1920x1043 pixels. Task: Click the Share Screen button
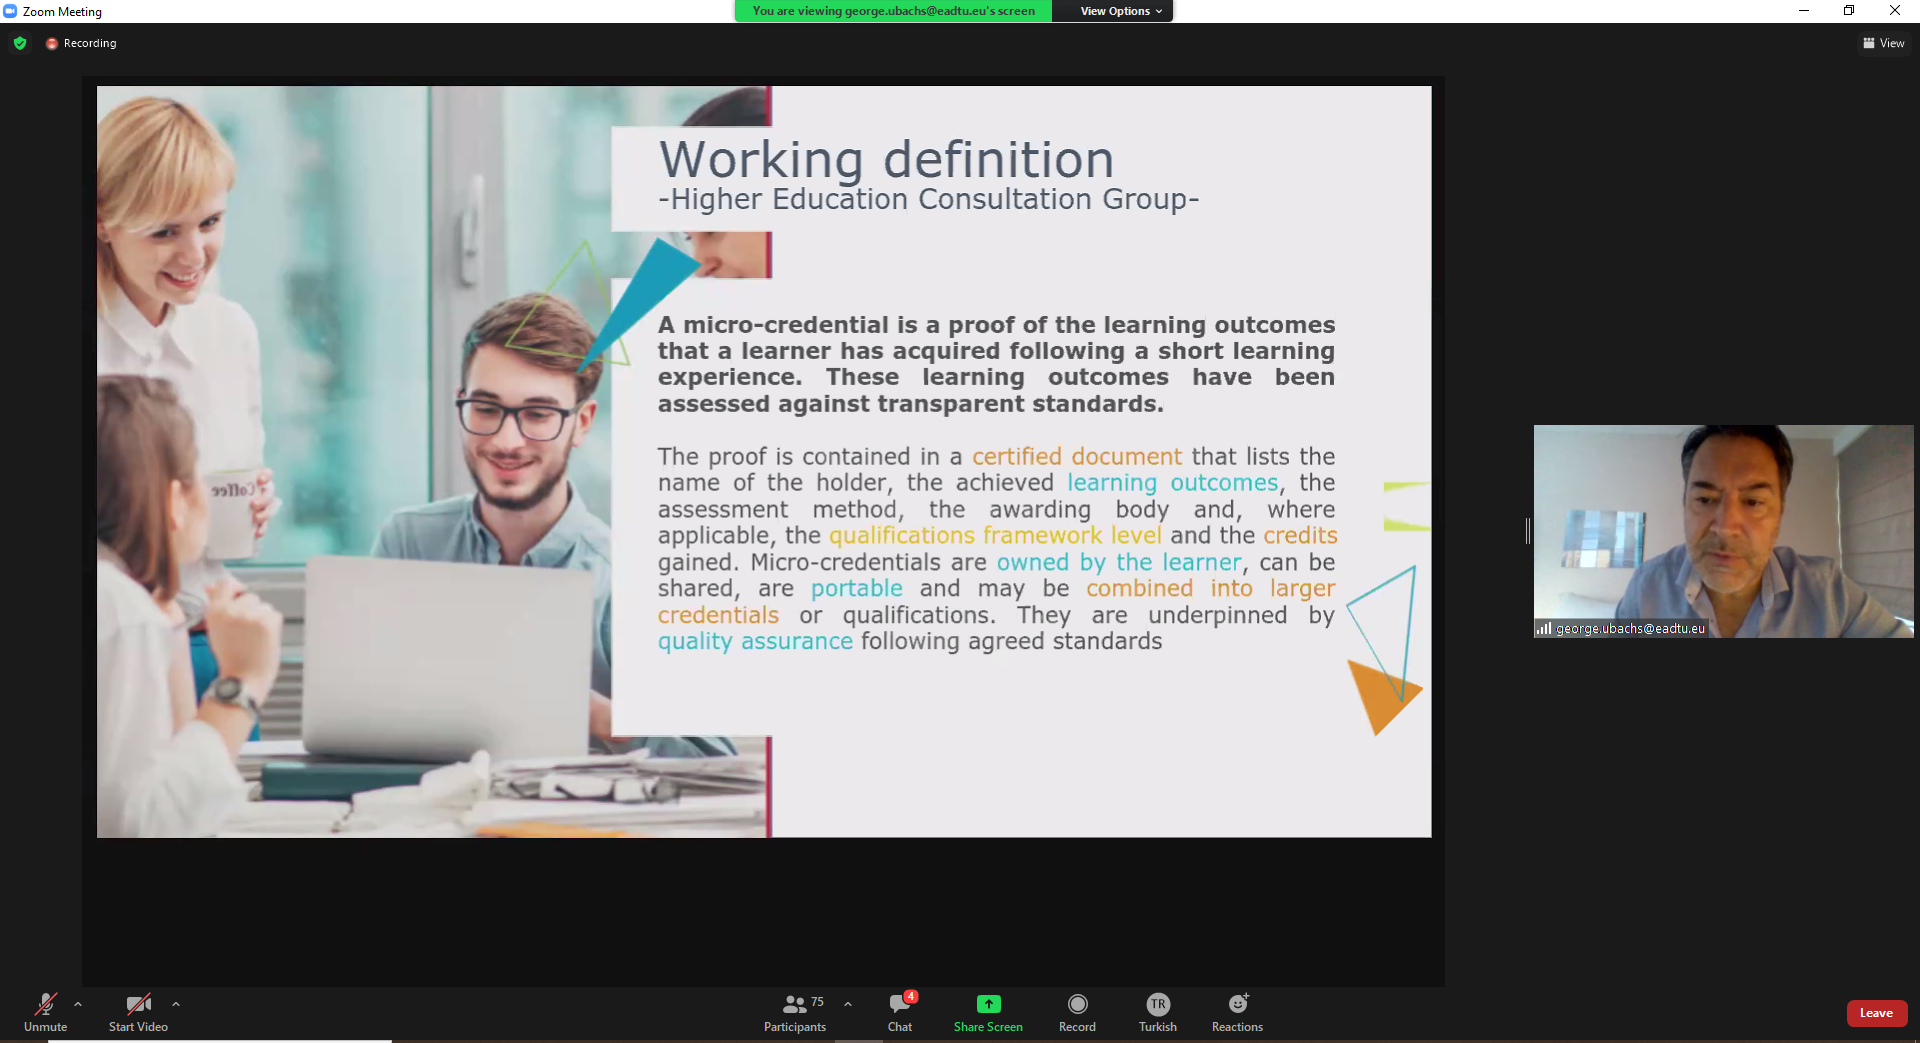pyautogui.click(x=988, y=1011)
